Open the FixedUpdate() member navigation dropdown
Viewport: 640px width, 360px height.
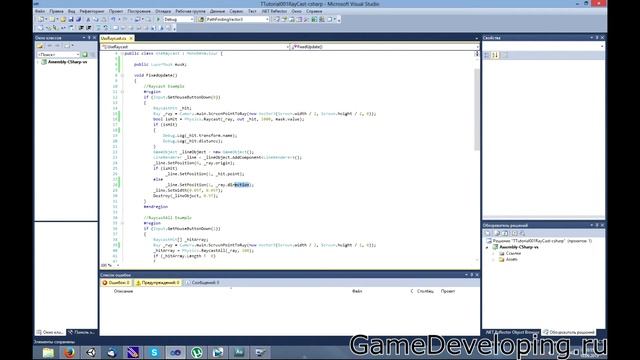(x=384, y=47)
